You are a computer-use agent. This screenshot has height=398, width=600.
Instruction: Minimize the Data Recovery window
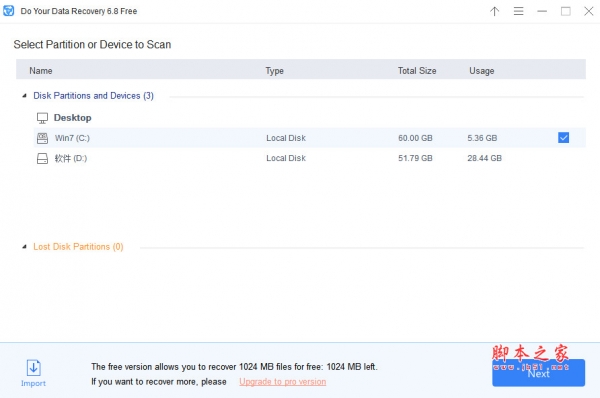pos(542,11)
